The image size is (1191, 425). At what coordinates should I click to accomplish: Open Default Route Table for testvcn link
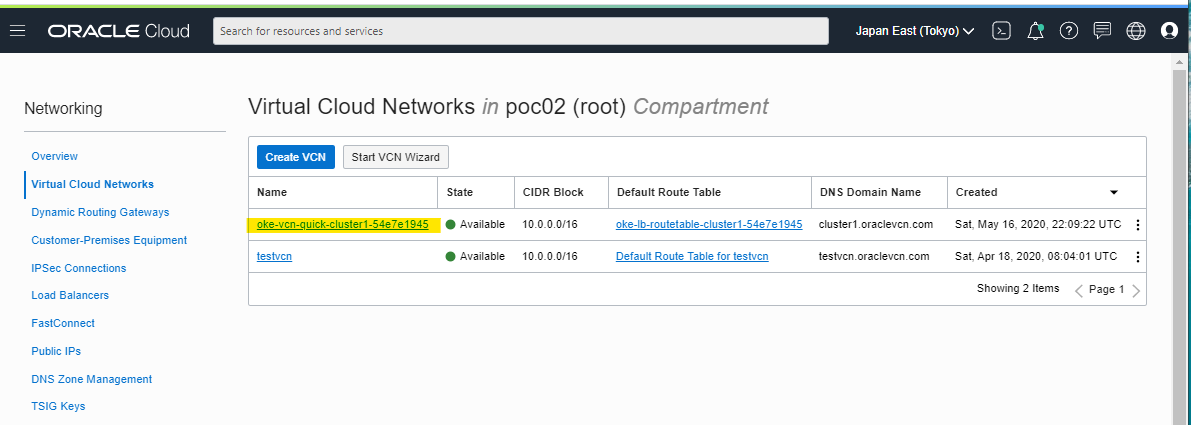coord(692,257)
